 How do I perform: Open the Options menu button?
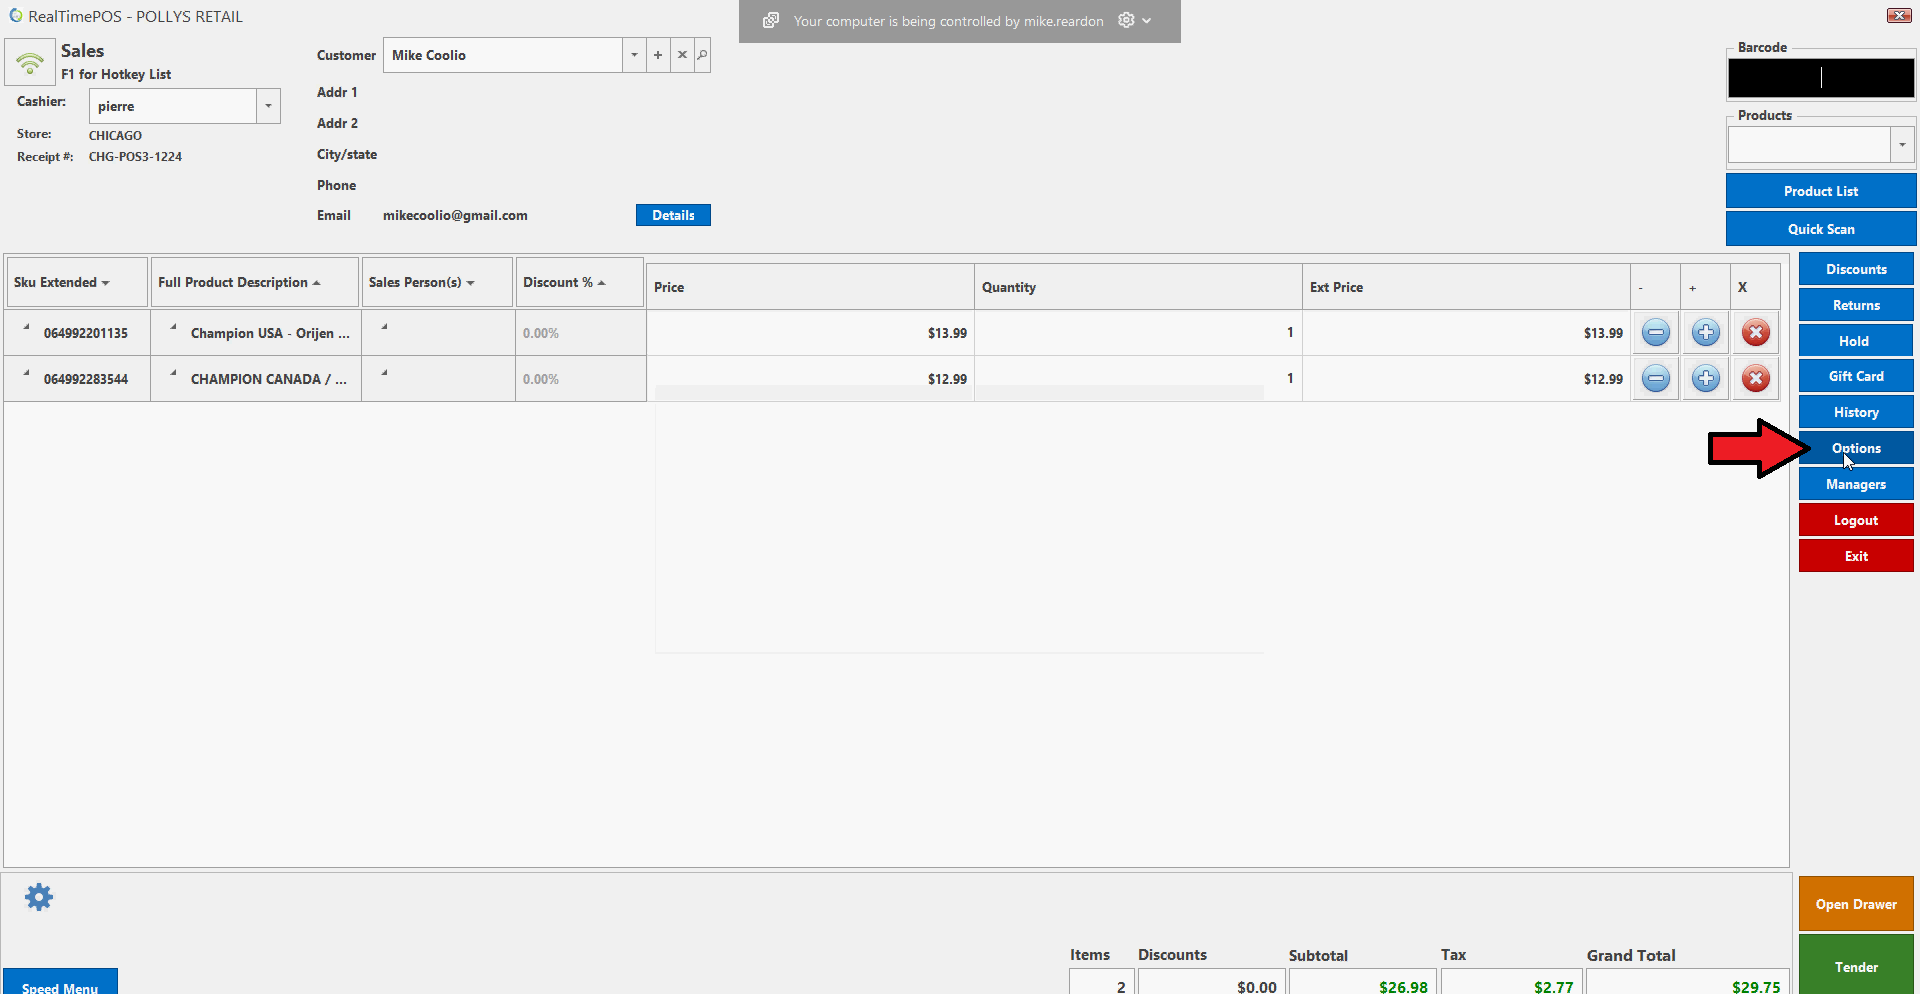coord(1856,448)
